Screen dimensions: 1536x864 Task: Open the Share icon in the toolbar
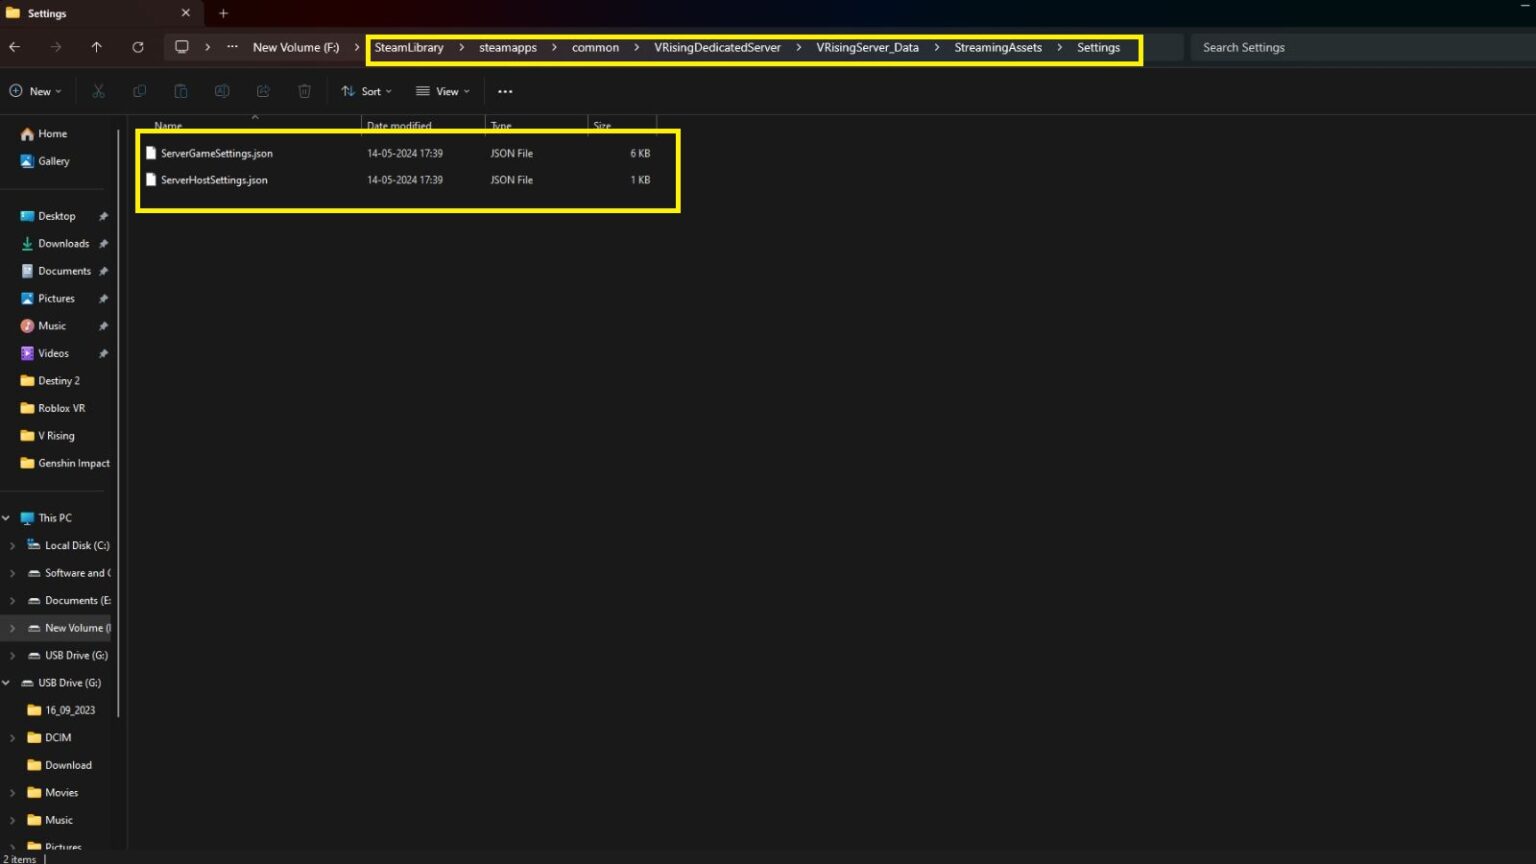point(262,91)
